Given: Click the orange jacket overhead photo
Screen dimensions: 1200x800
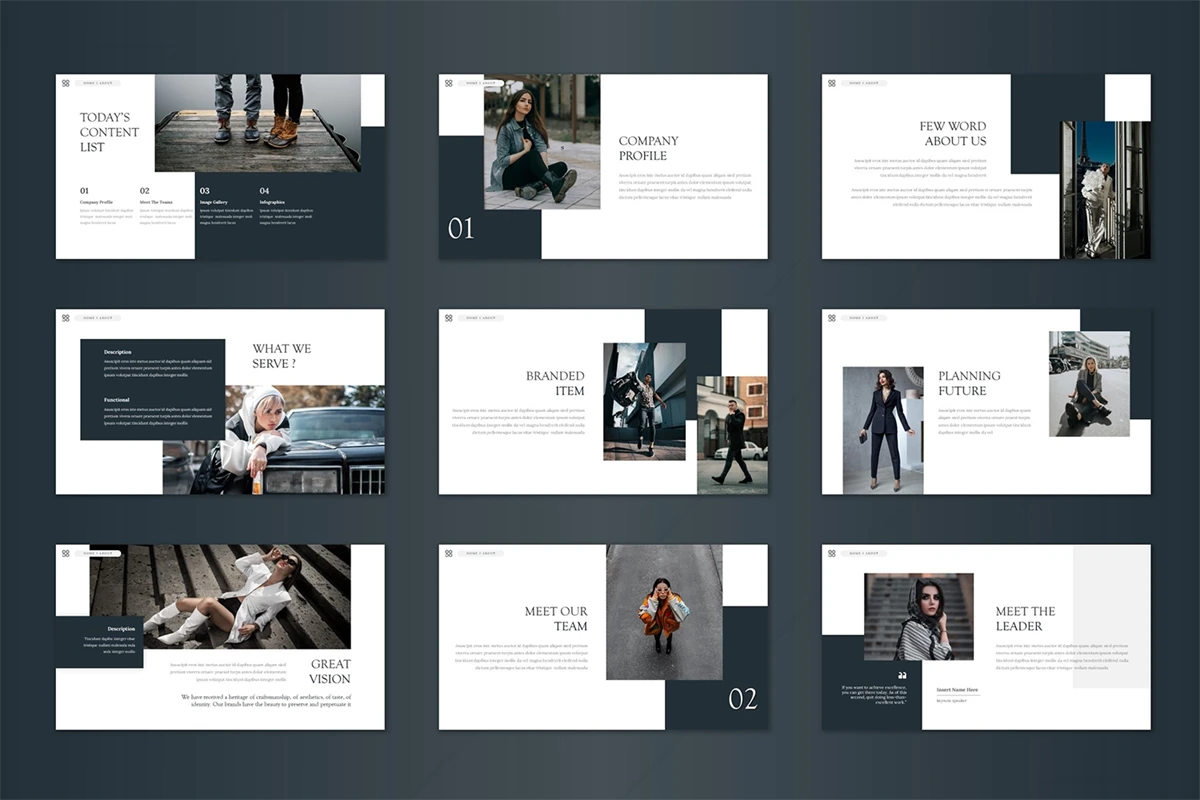Looking at the screenshot, I should pyautogui.click(x=663, y=612).
